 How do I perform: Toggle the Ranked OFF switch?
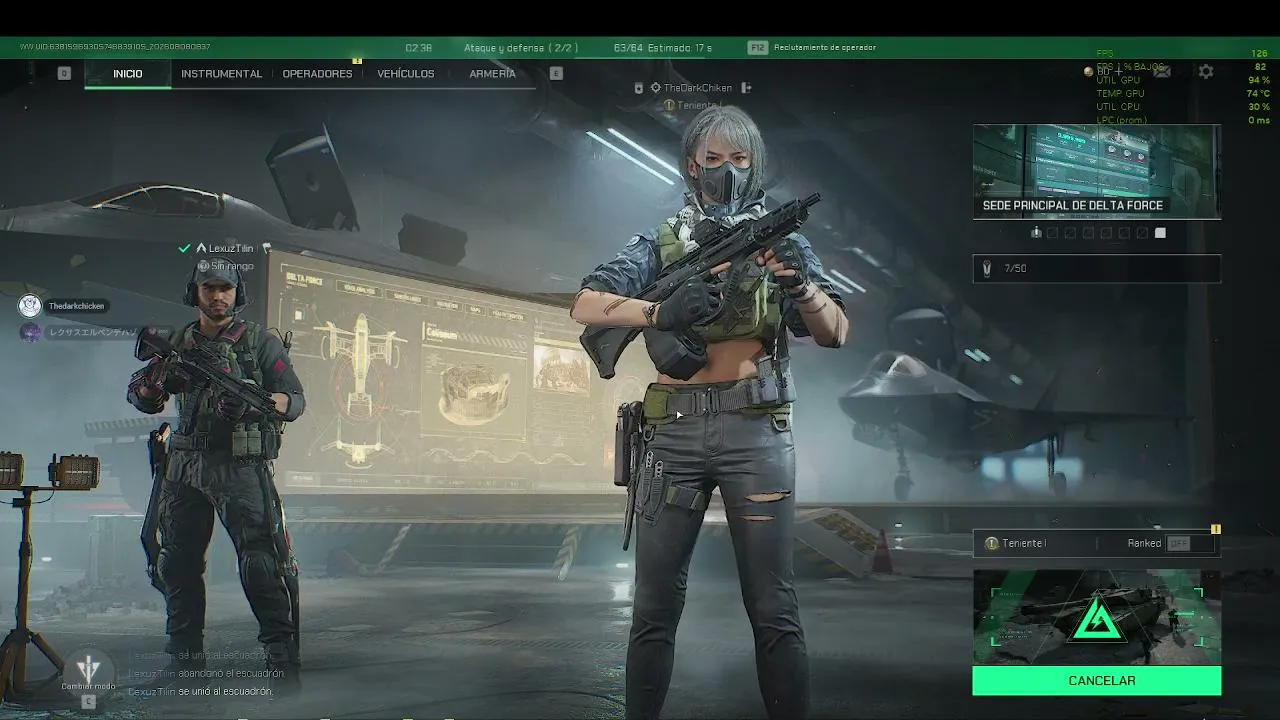pyautogui.click(x=1189, y=543)
